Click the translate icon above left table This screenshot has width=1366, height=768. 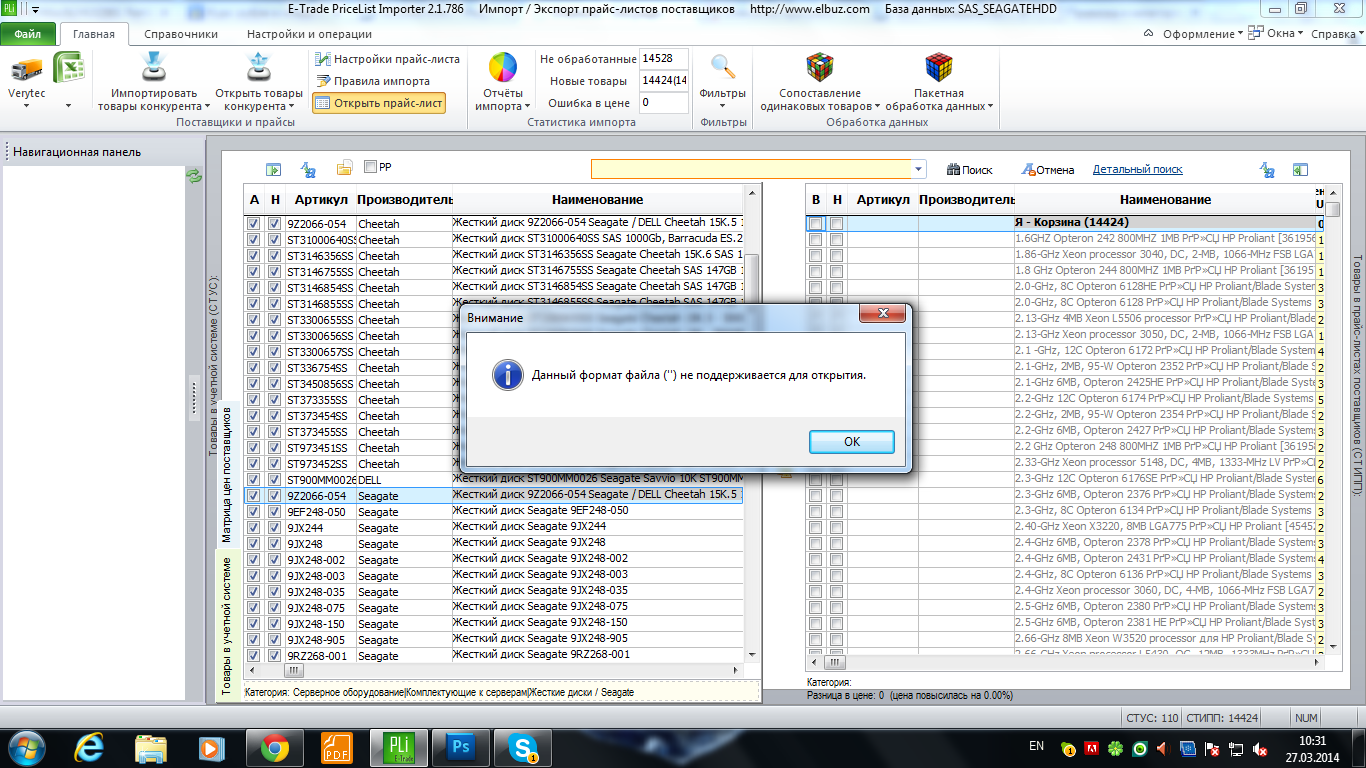pyautogui.click(x=309, y=170)
